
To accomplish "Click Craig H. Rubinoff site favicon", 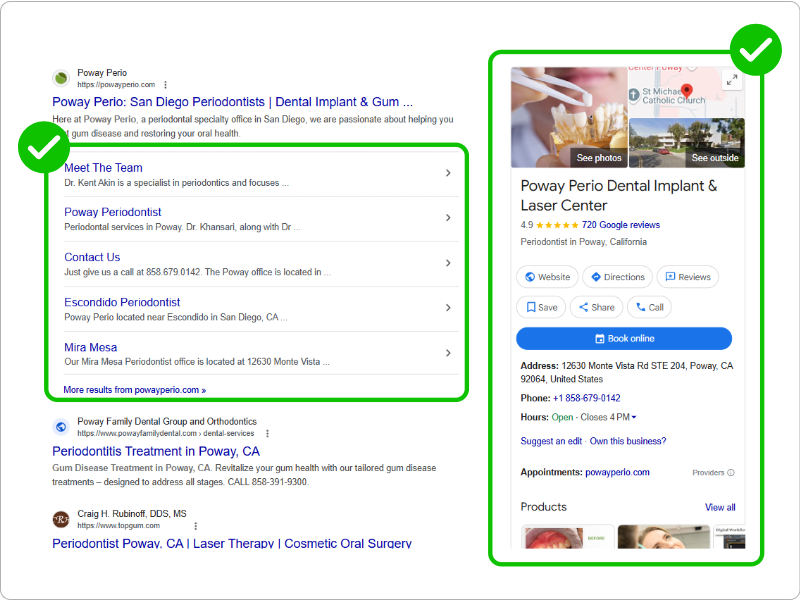I will 61,519.
